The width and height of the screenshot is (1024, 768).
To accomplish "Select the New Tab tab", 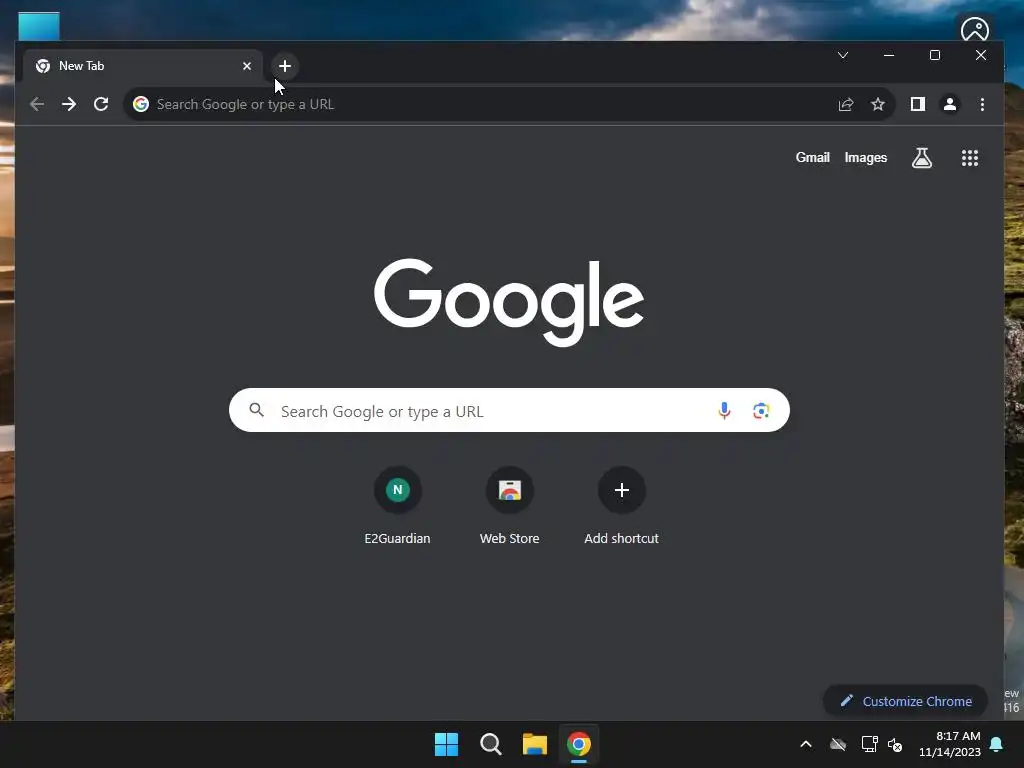I will (x=142, y=66).
